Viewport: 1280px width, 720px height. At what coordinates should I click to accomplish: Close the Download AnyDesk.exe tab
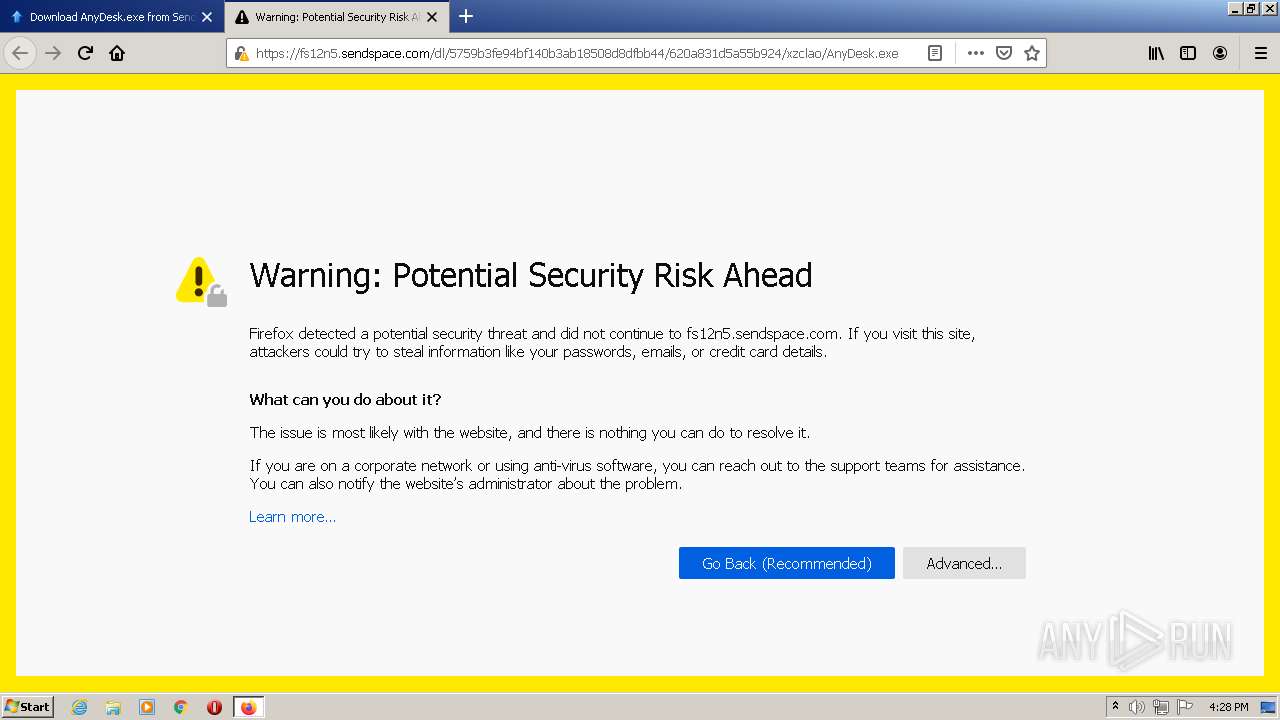click(207, 17)
